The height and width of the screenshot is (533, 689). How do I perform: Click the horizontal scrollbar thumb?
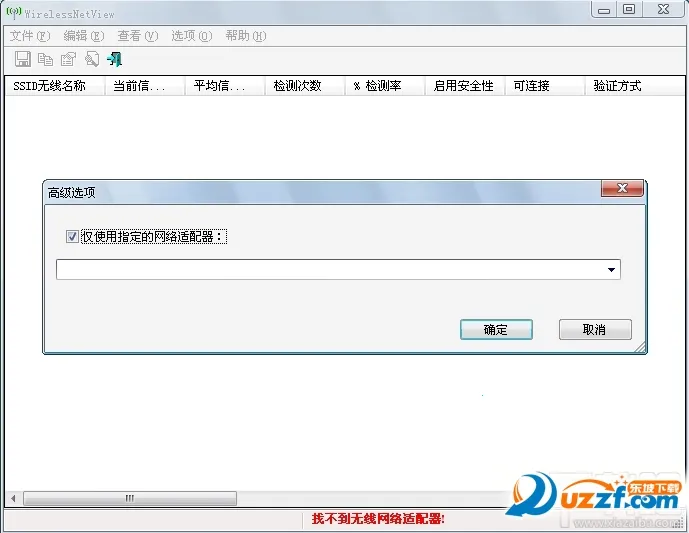129,498
